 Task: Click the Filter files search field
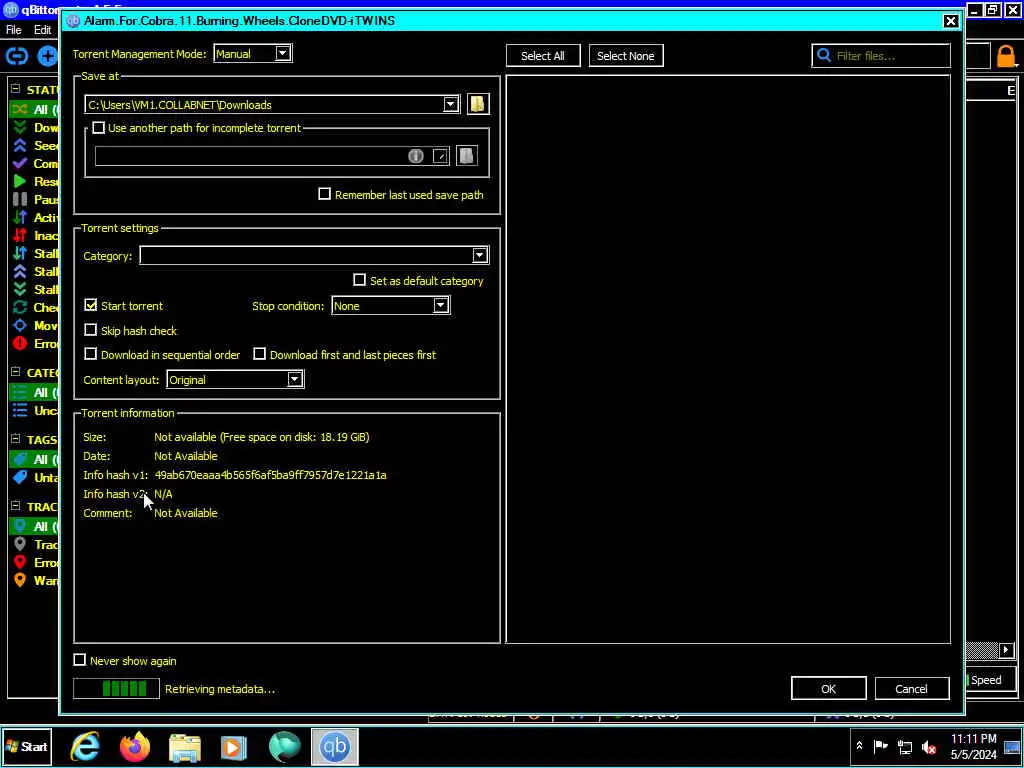pyautogui.click(x=881, y=56)
